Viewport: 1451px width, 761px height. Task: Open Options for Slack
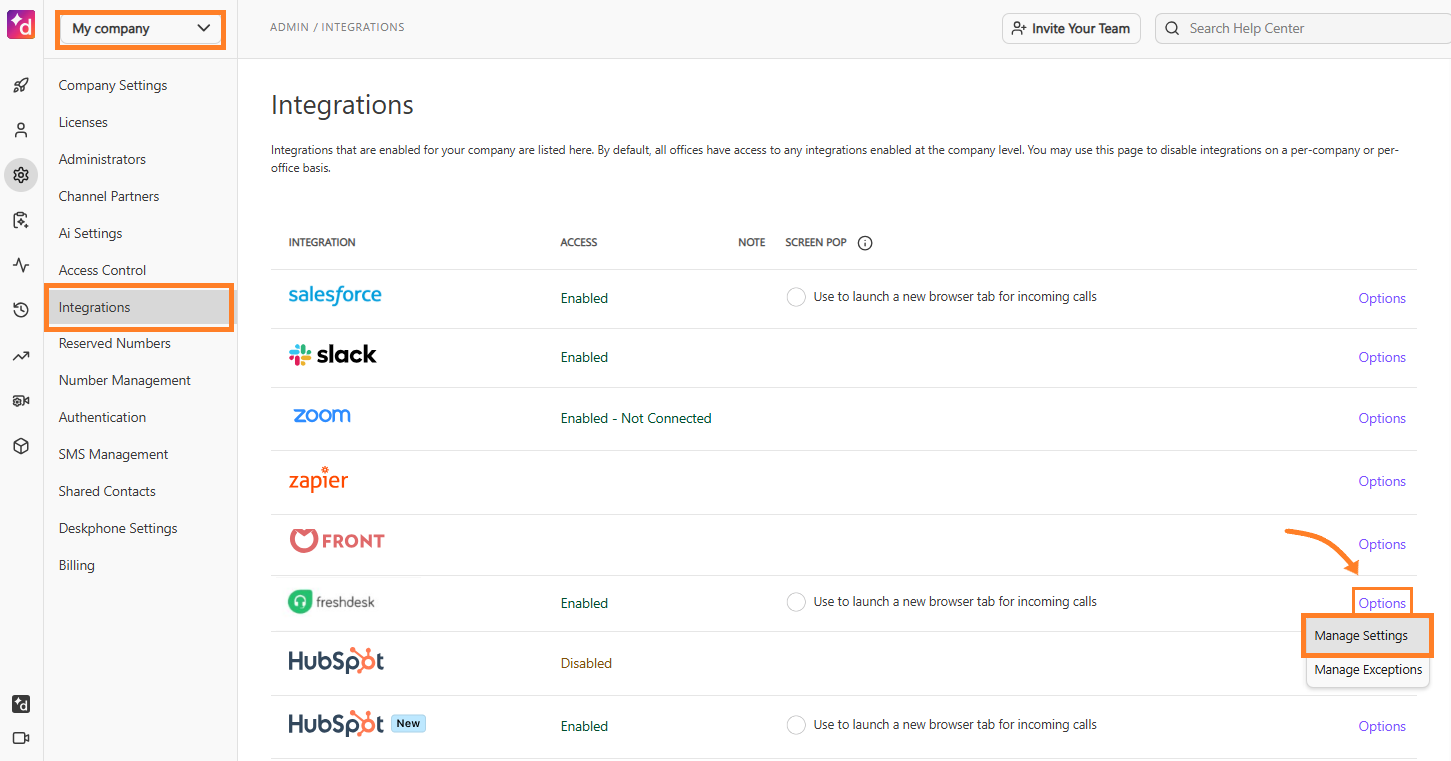pyautogui.click(x=1382, y=357)
